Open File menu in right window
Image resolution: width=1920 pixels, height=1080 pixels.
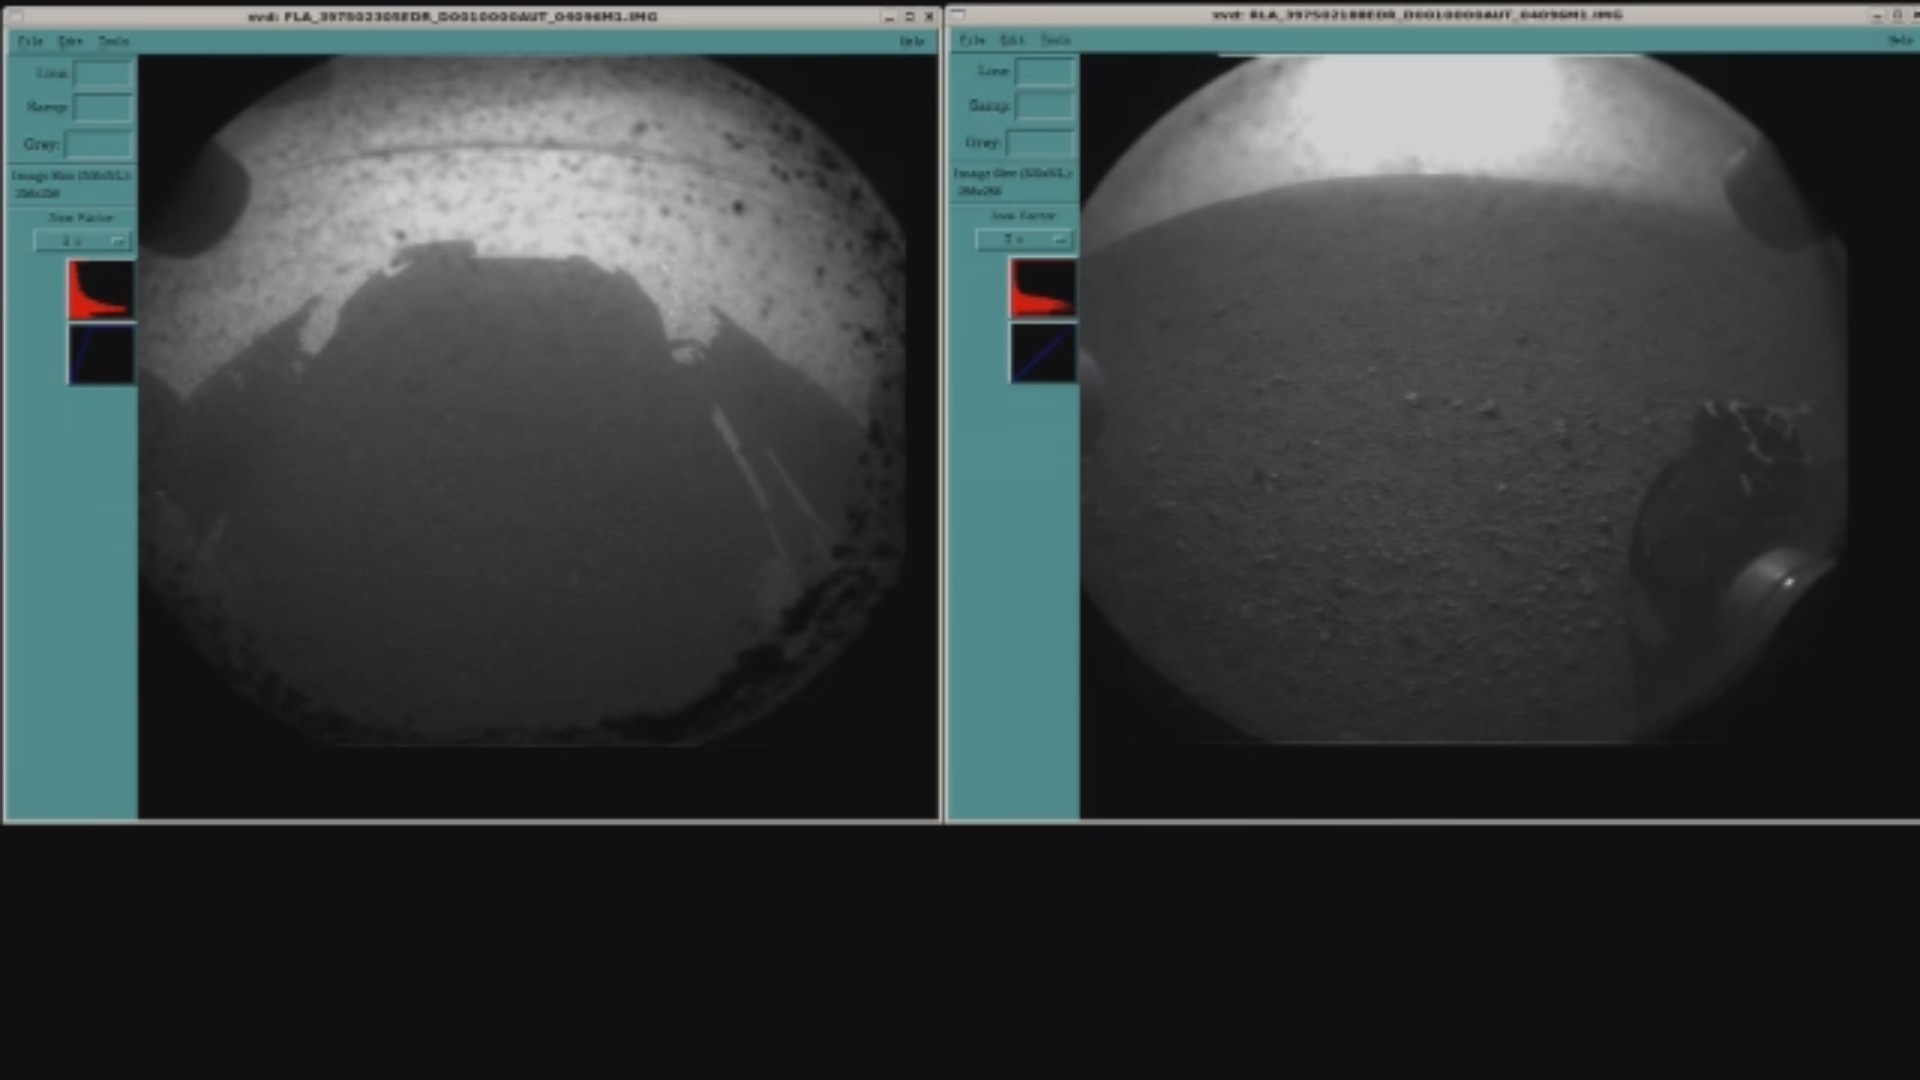(x=972, y=40)
